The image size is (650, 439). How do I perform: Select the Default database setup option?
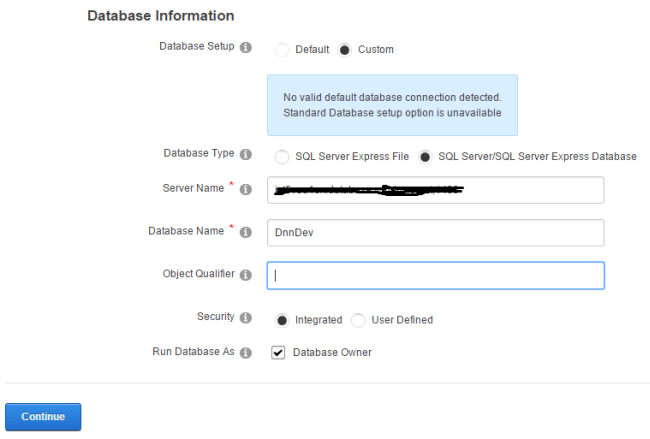pos(282,49)
